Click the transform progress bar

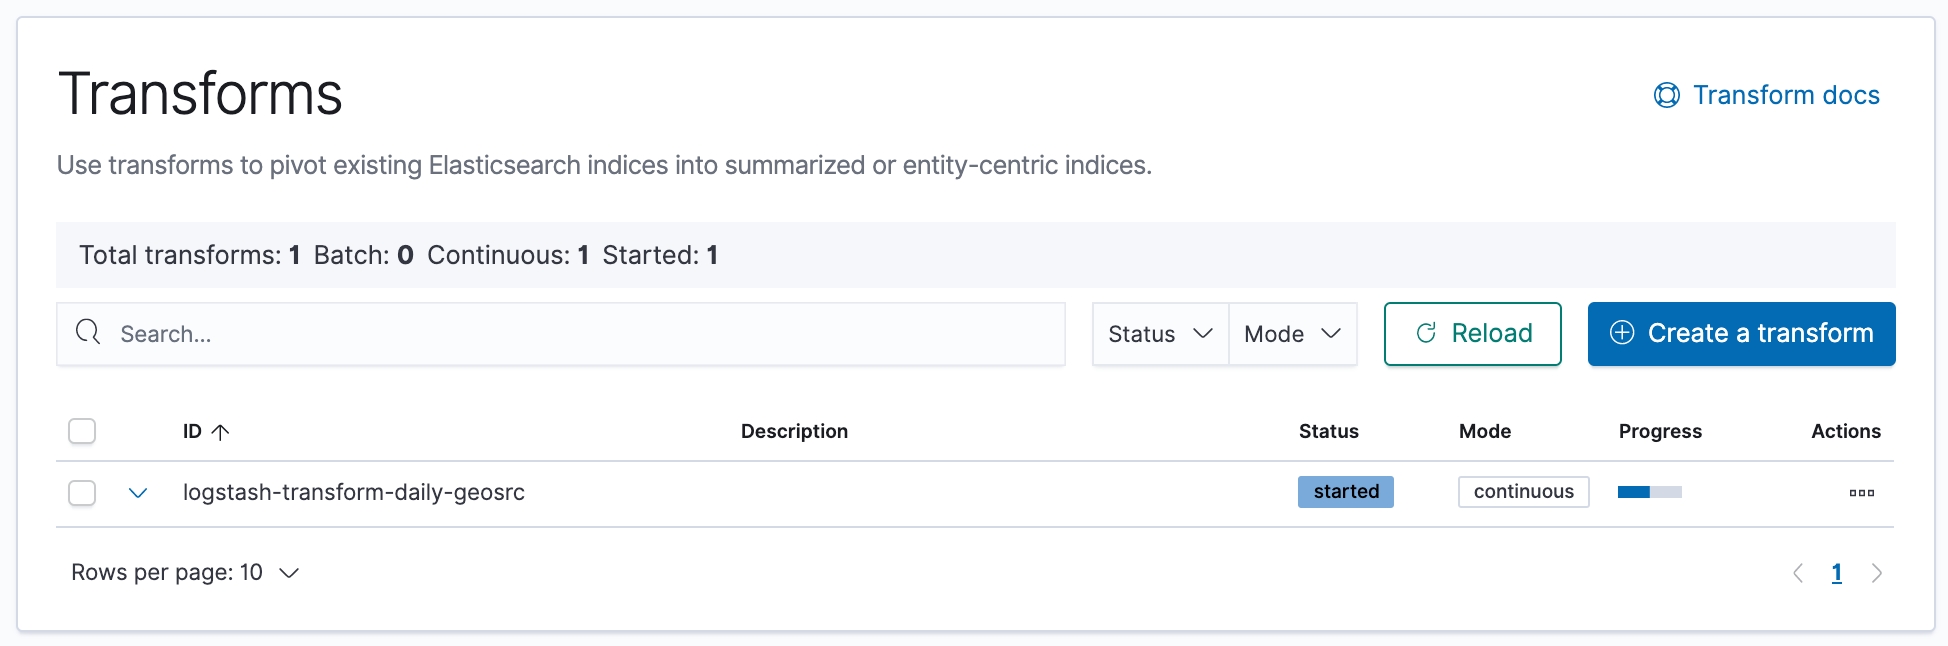[1649, 492]
